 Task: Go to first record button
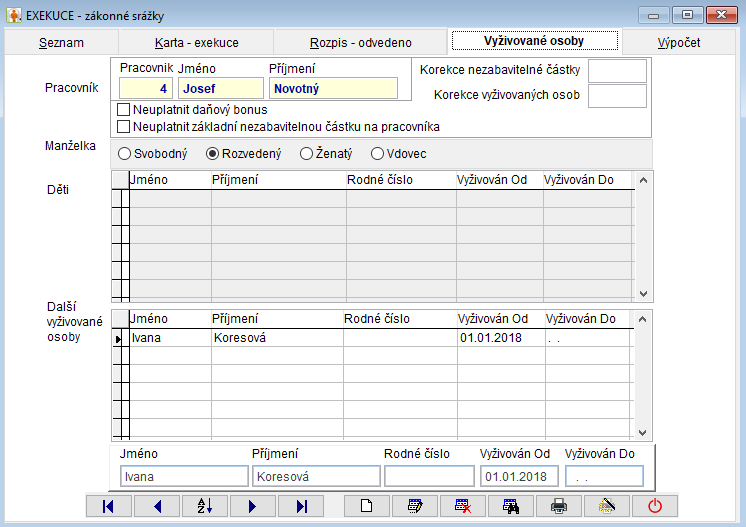point(108,506)
